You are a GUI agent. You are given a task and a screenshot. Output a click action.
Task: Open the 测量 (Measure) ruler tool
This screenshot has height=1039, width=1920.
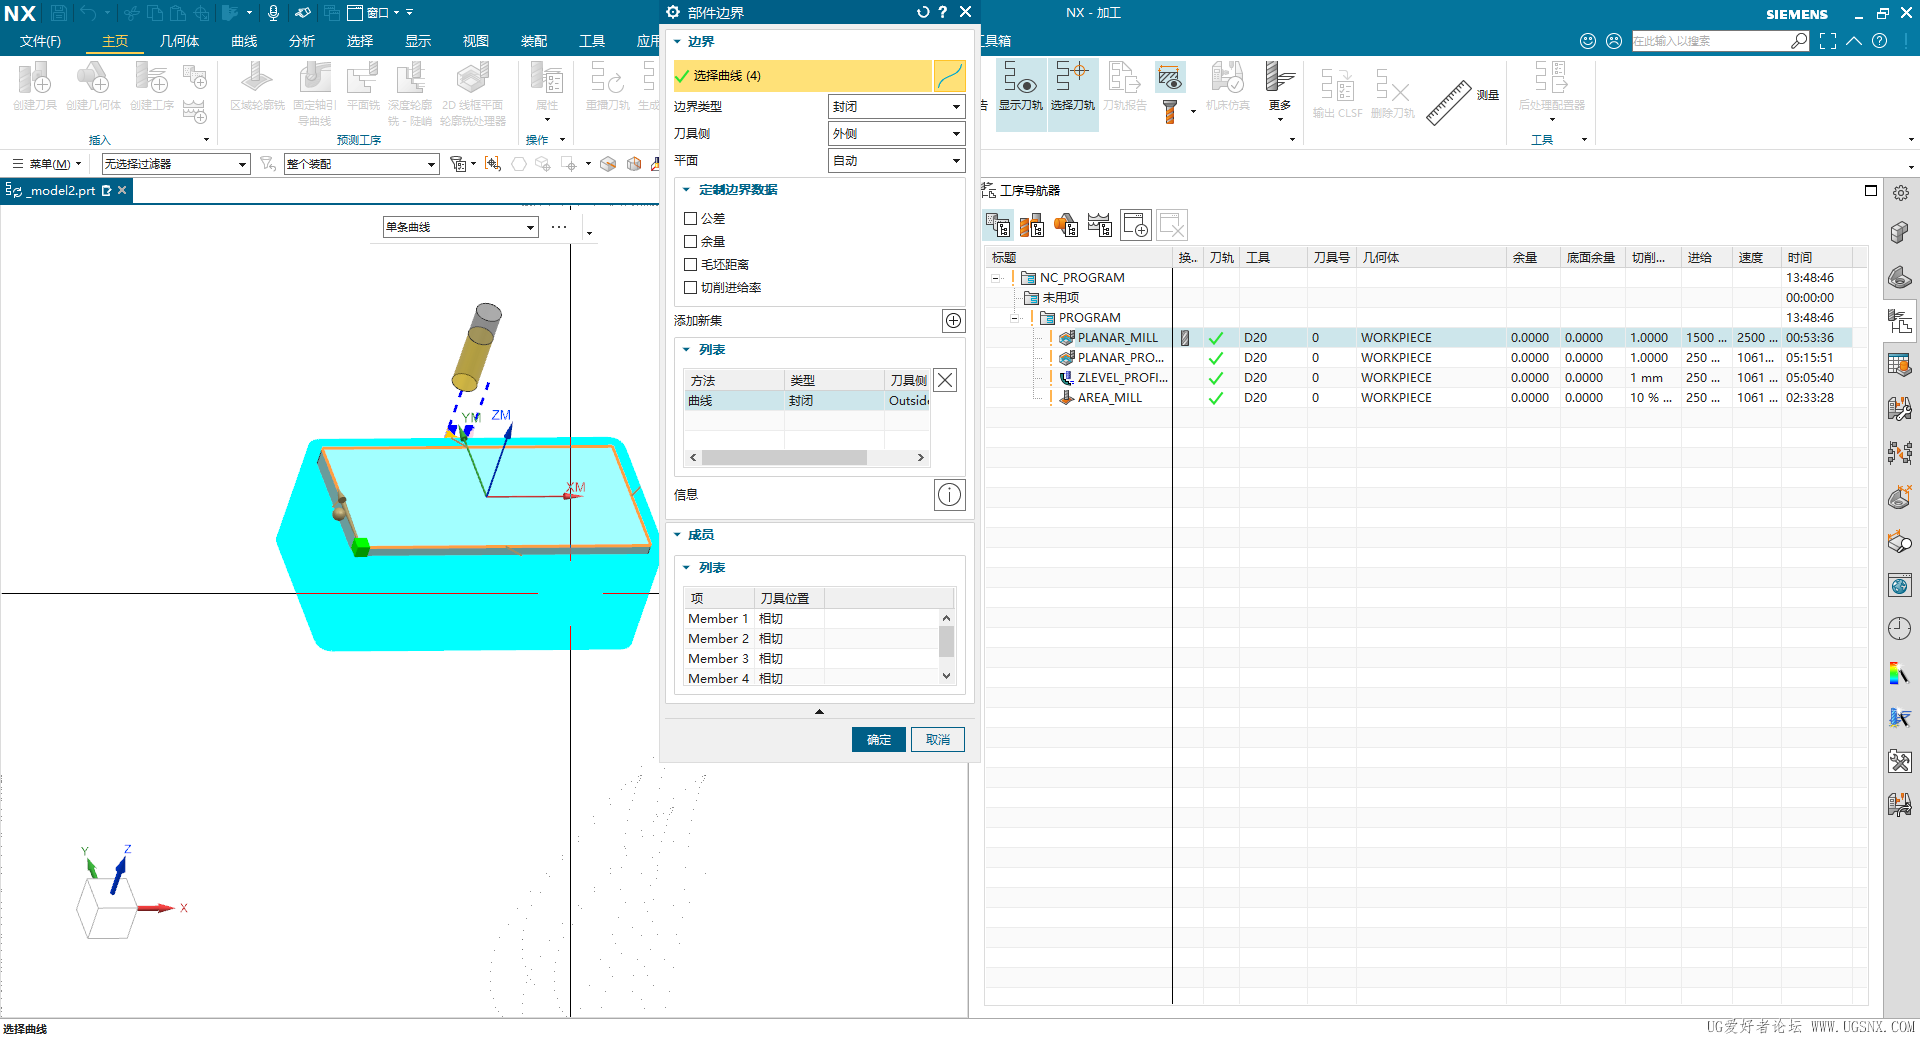tap(1448, 102)
